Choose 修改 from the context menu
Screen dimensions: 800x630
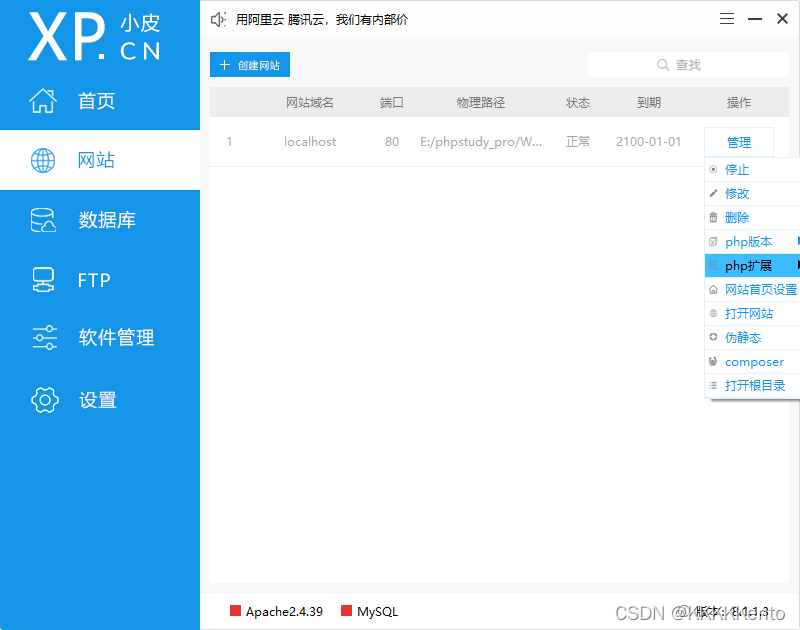[741, 193]
